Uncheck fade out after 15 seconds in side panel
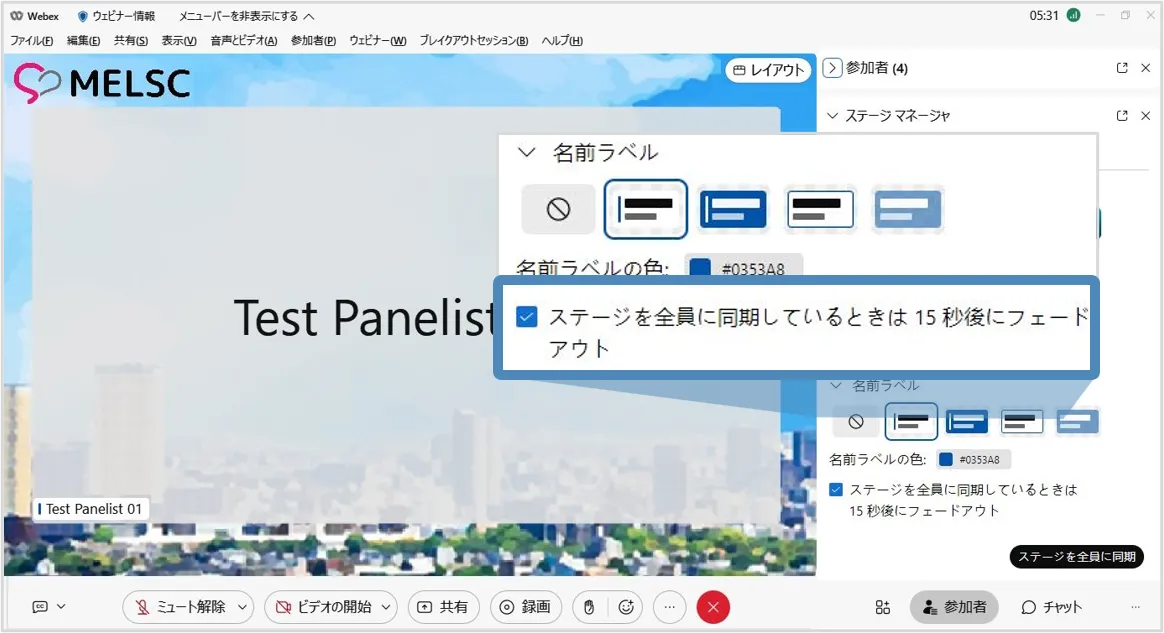Image resolution: width=1164 pixels, height=633 pixels. pyautogui.click(x=836, y=490)
